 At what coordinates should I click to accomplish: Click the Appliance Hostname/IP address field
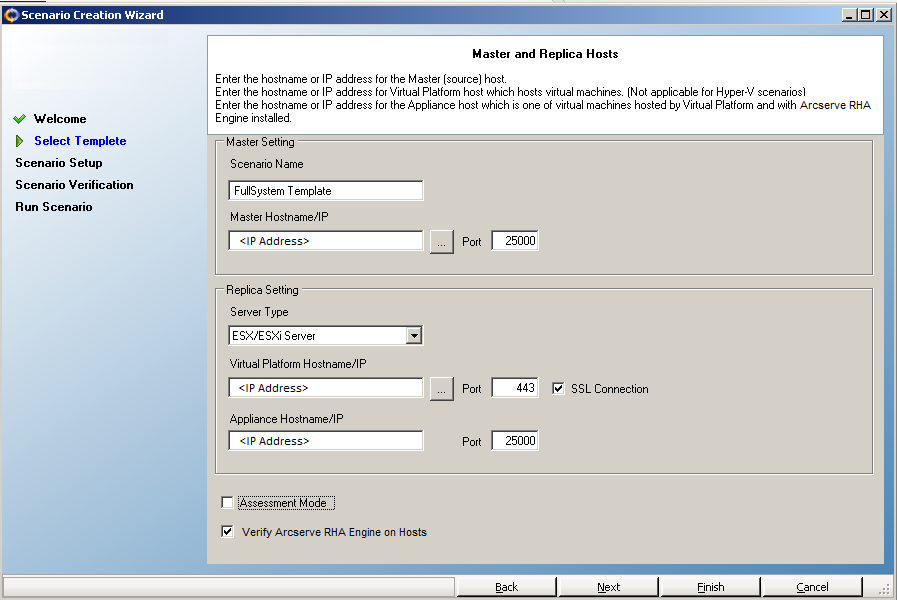tap(326, 441)
